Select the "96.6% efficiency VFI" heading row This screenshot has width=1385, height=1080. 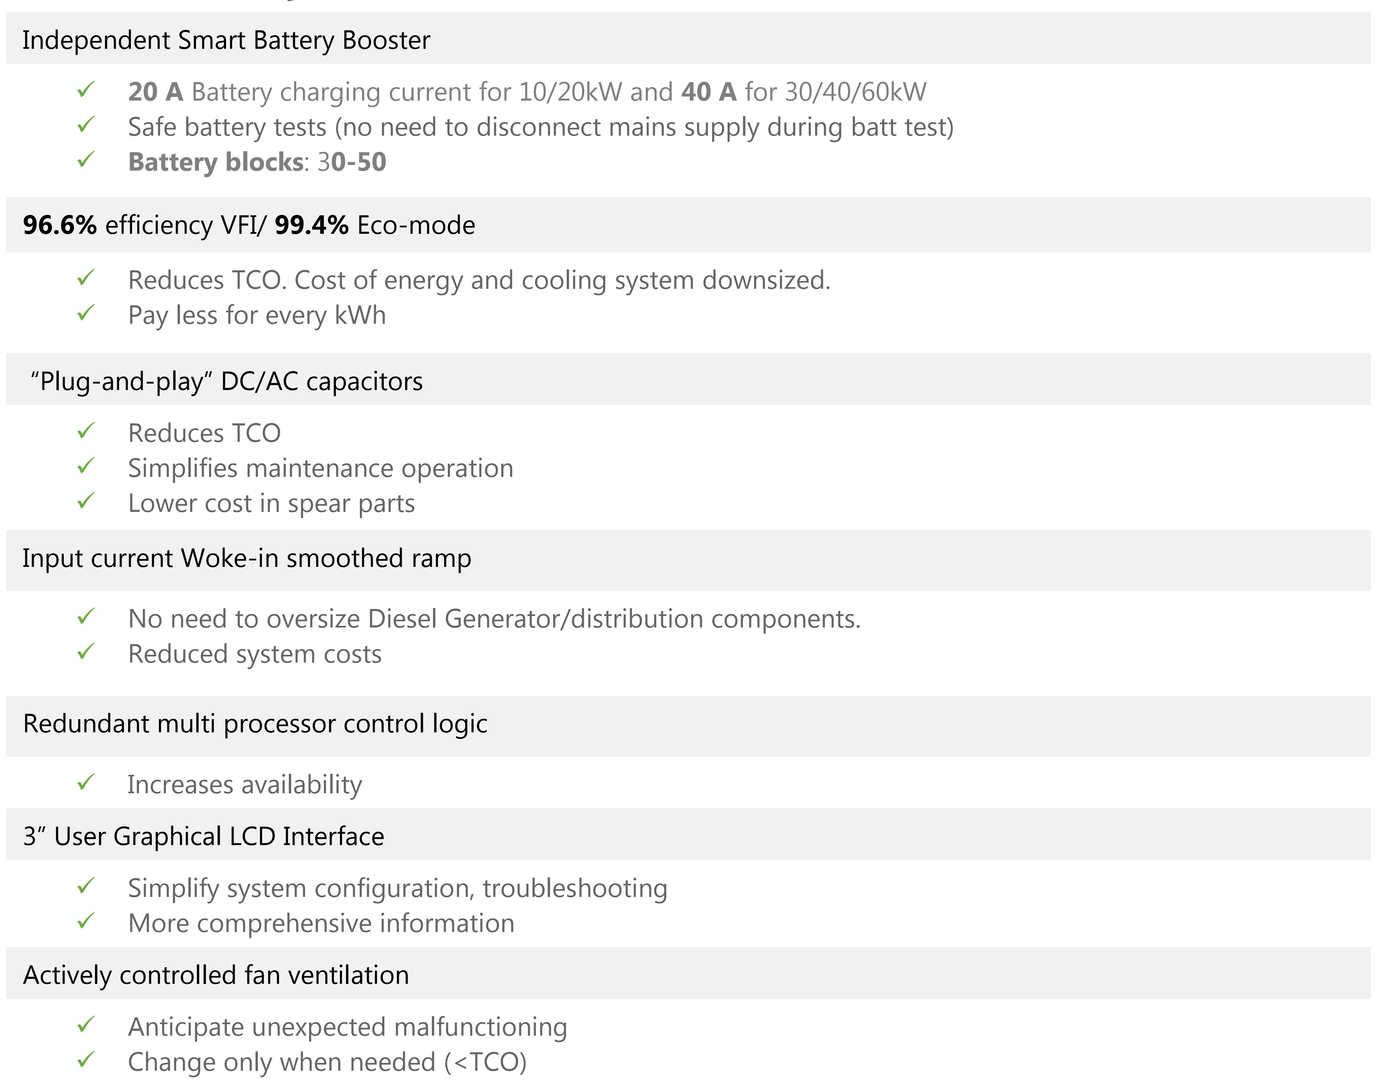tap(249, 225)
